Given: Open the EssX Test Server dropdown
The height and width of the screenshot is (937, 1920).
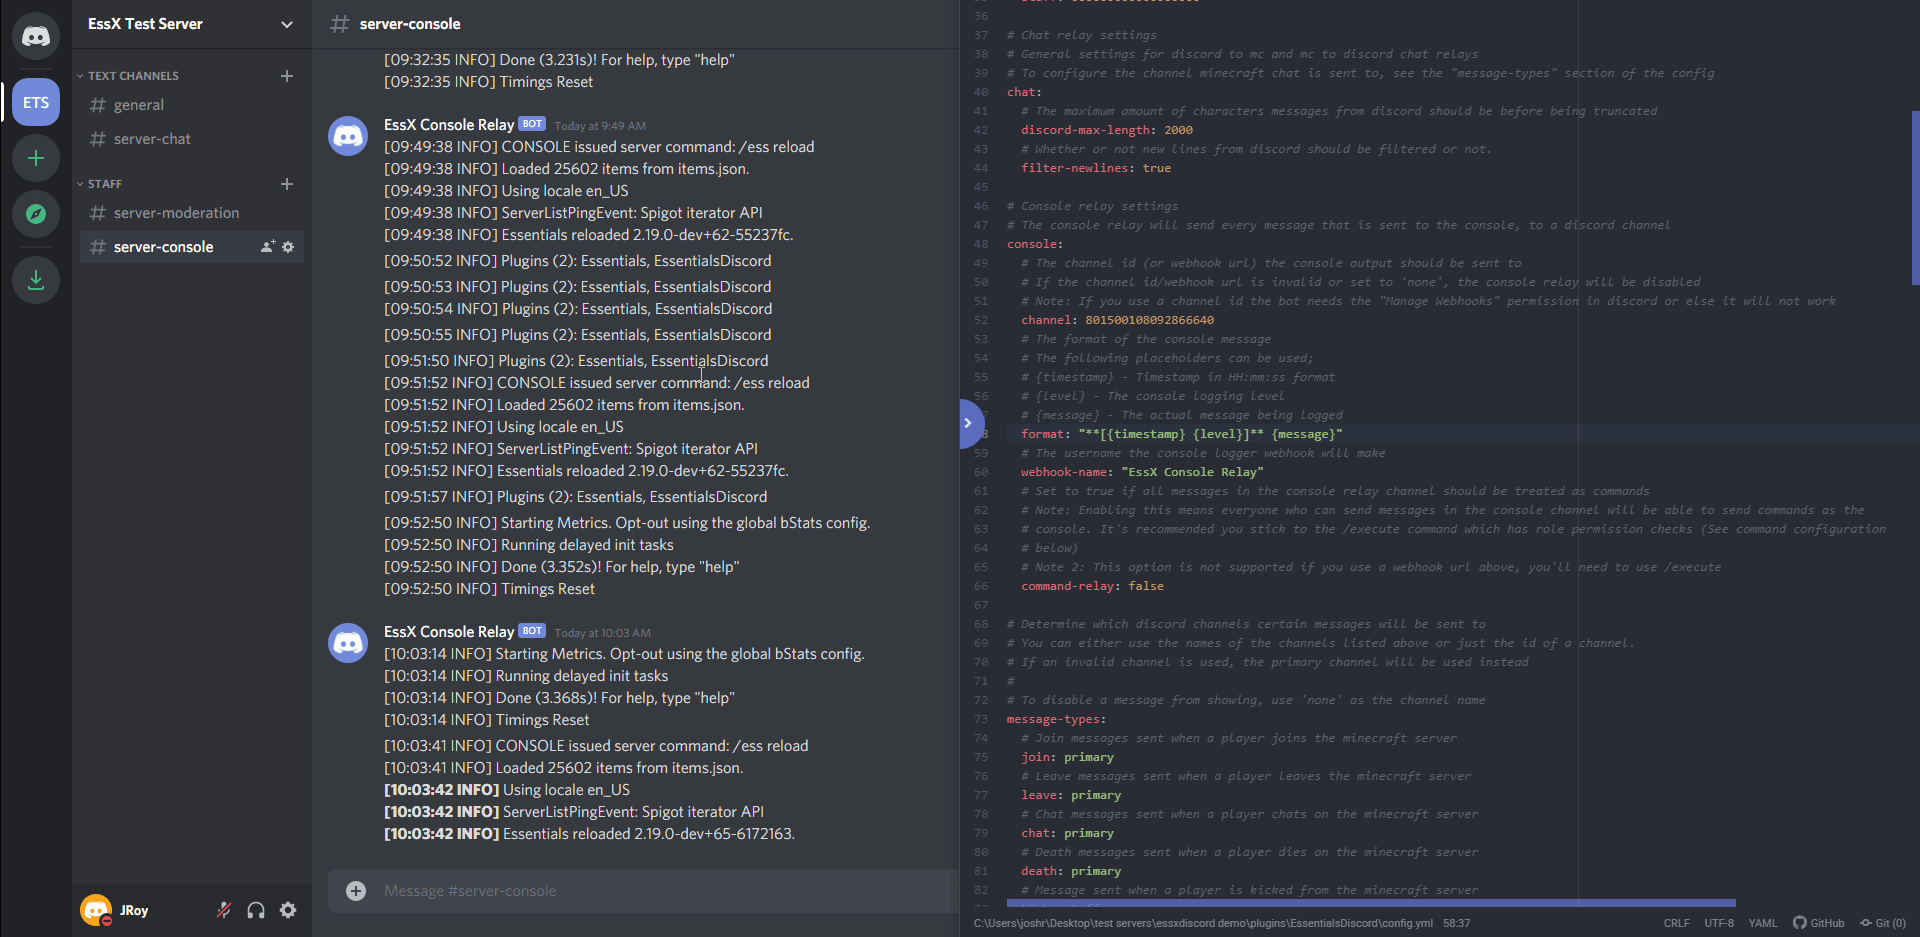Looking at the screenshot, I should point(287,24).
